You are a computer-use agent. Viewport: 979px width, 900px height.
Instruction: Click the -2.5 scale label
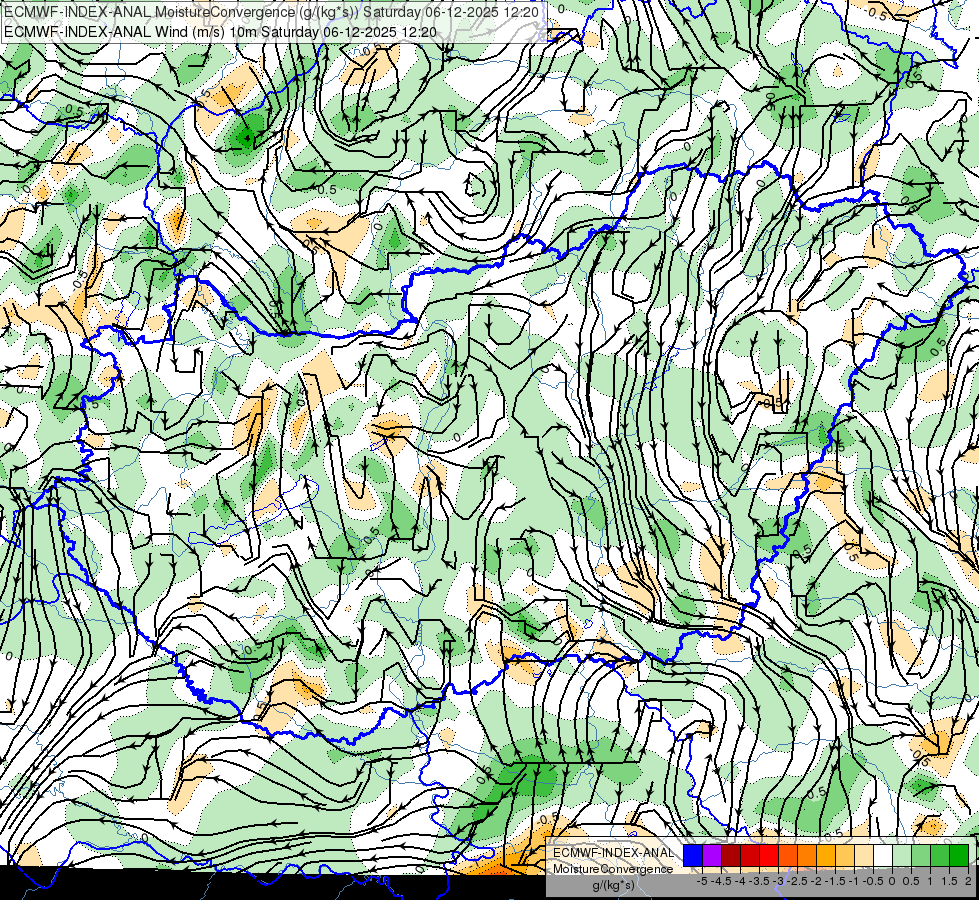(x=797, y=881)
